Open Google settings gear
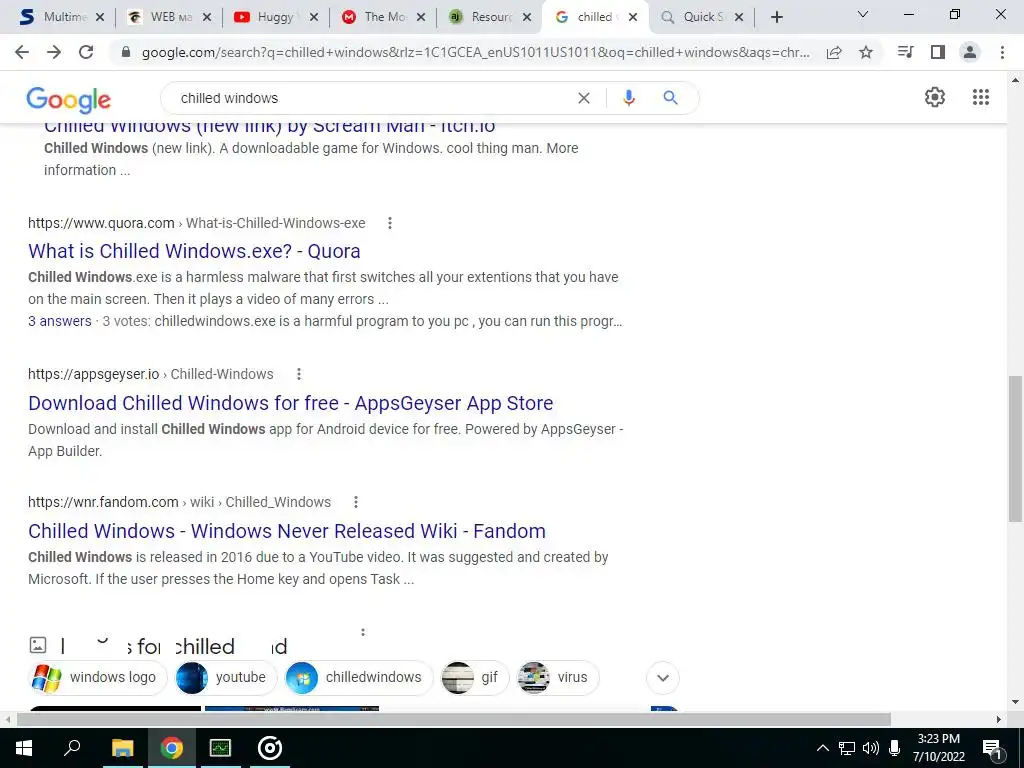1024x768 pixels. [935, 97]
